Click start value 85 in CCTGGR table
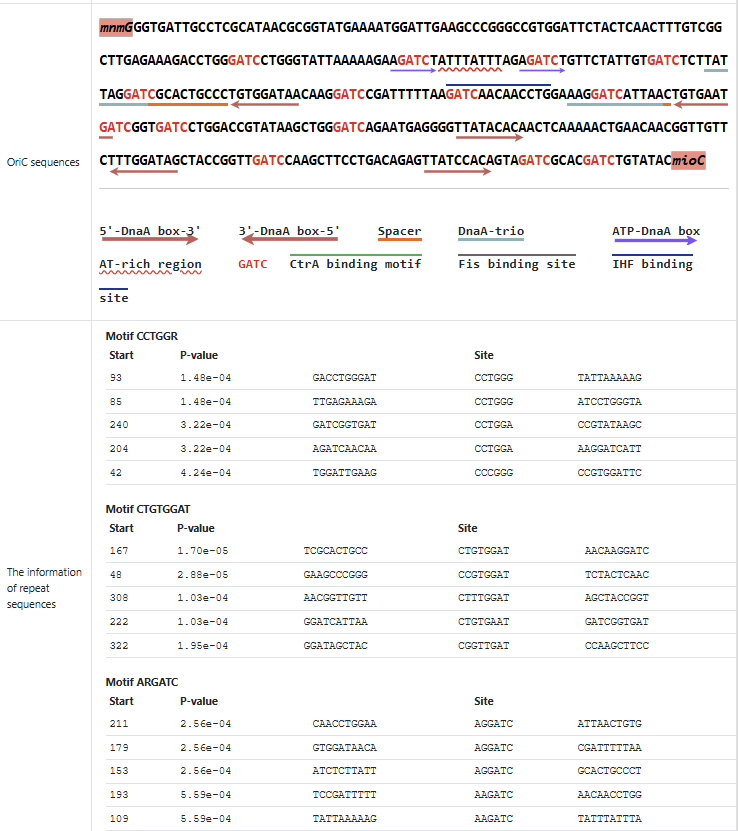The width and height of the screenshot is (739, 831). [116, 402]
